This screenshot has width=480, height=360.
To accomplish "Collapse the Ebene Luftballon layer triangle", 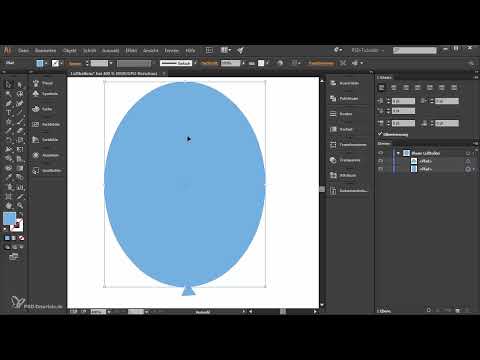I will pyautogui.click(x=398, y=153).
